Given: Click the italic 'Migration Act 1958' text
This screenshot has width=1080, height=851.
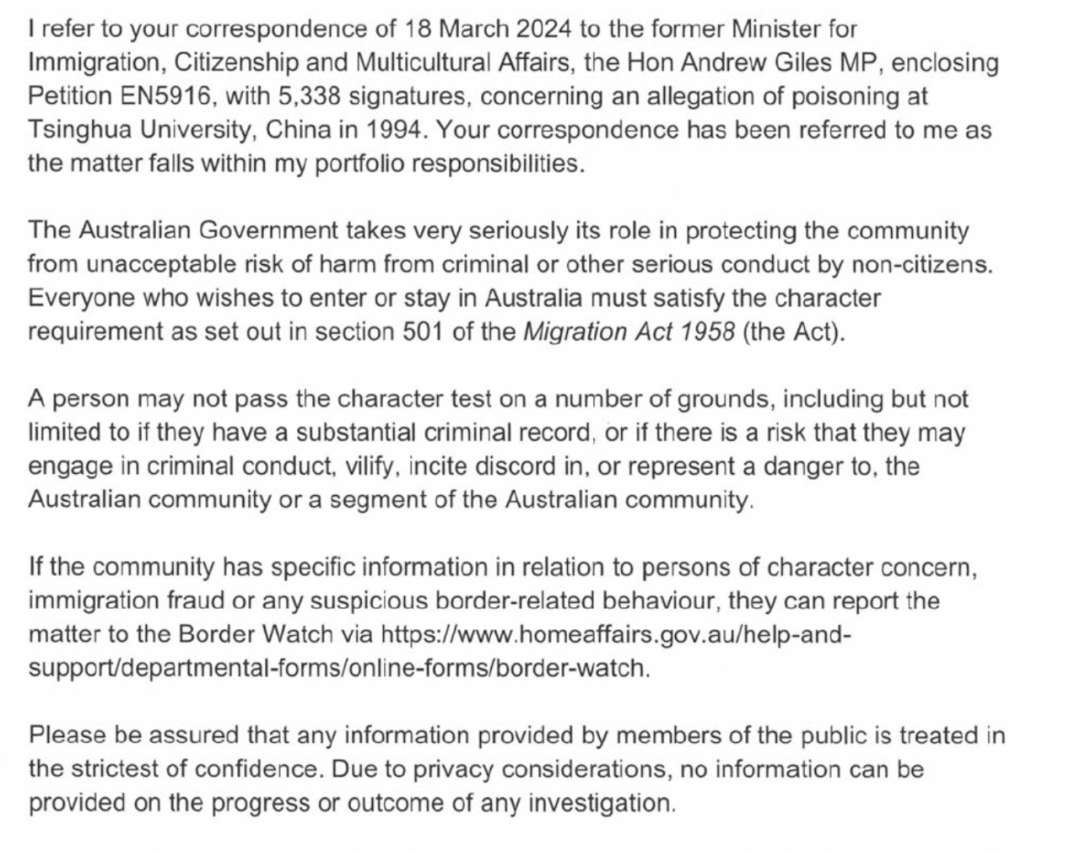Looking at the screenshot, I should 630,332.
